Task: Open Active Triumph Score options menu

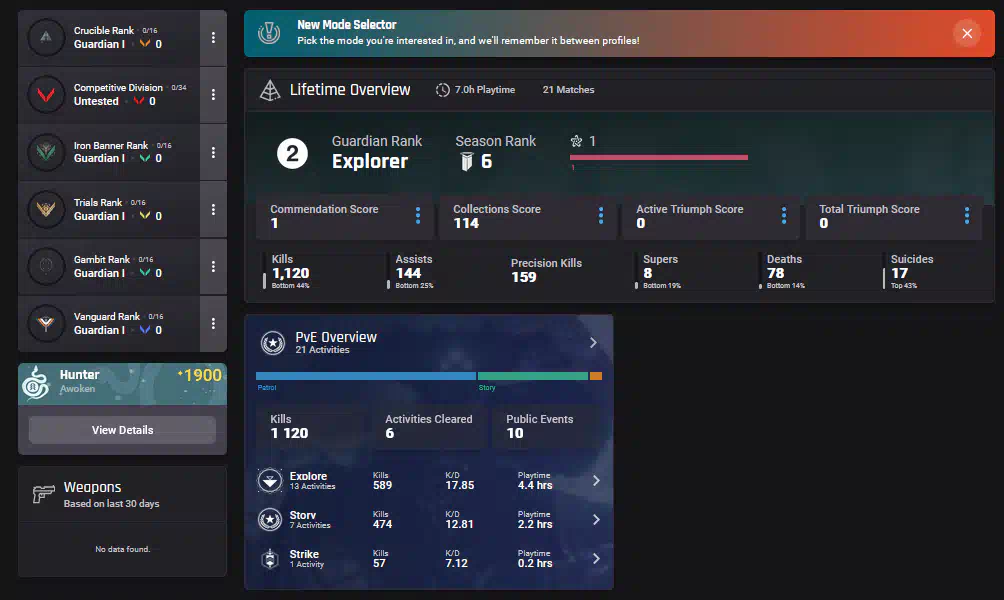Action: point(784,215)
